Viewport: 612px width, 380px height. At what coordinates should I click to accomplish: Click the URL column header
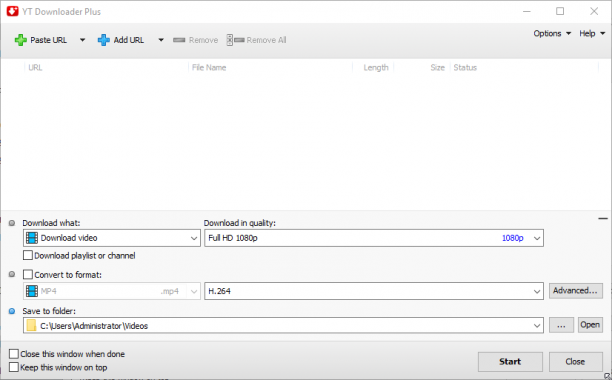(35, 67)
